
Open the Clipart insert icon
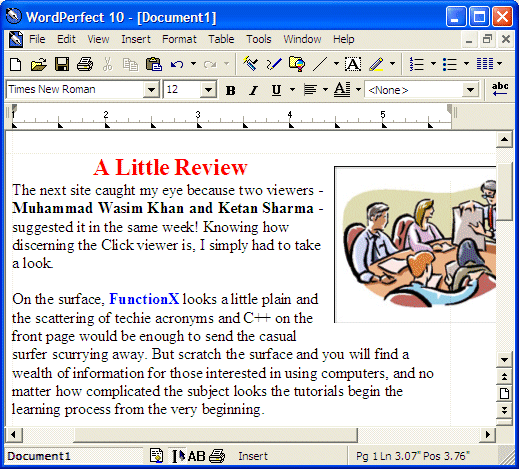pyautogui.click(x=297, y=63)
